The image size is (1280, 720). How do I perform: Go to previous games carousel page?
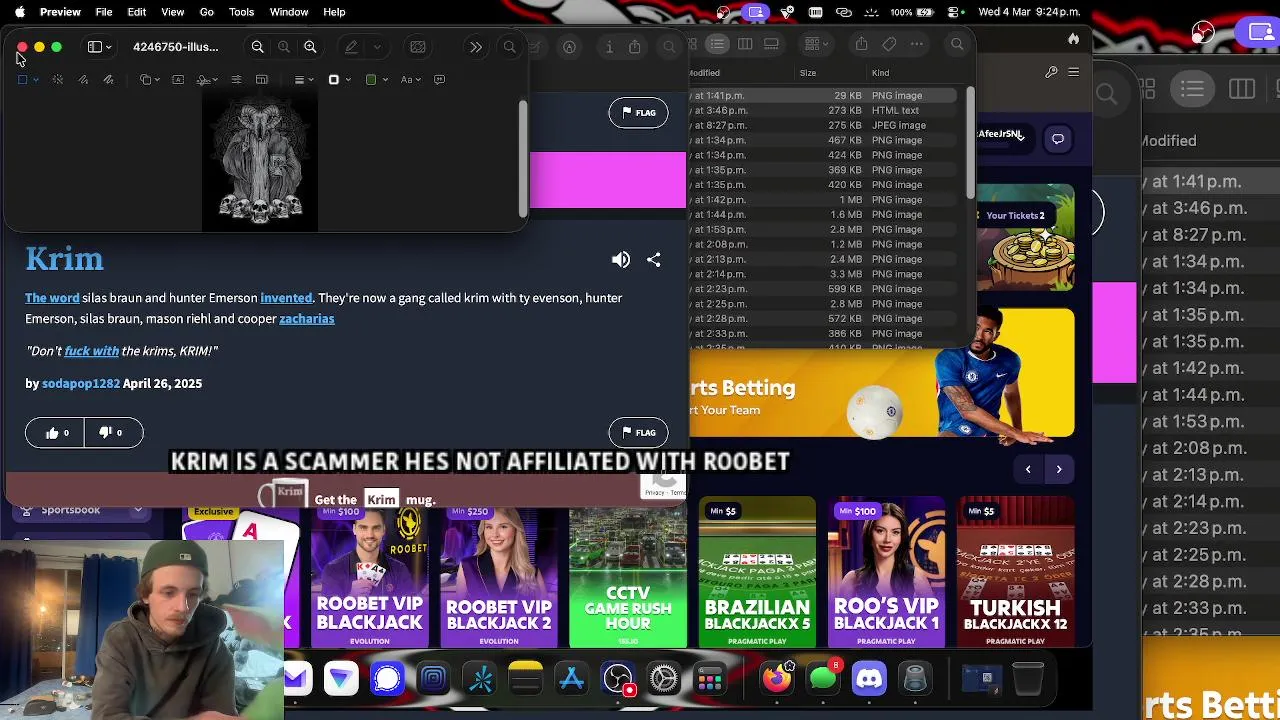coord(1028,469)
